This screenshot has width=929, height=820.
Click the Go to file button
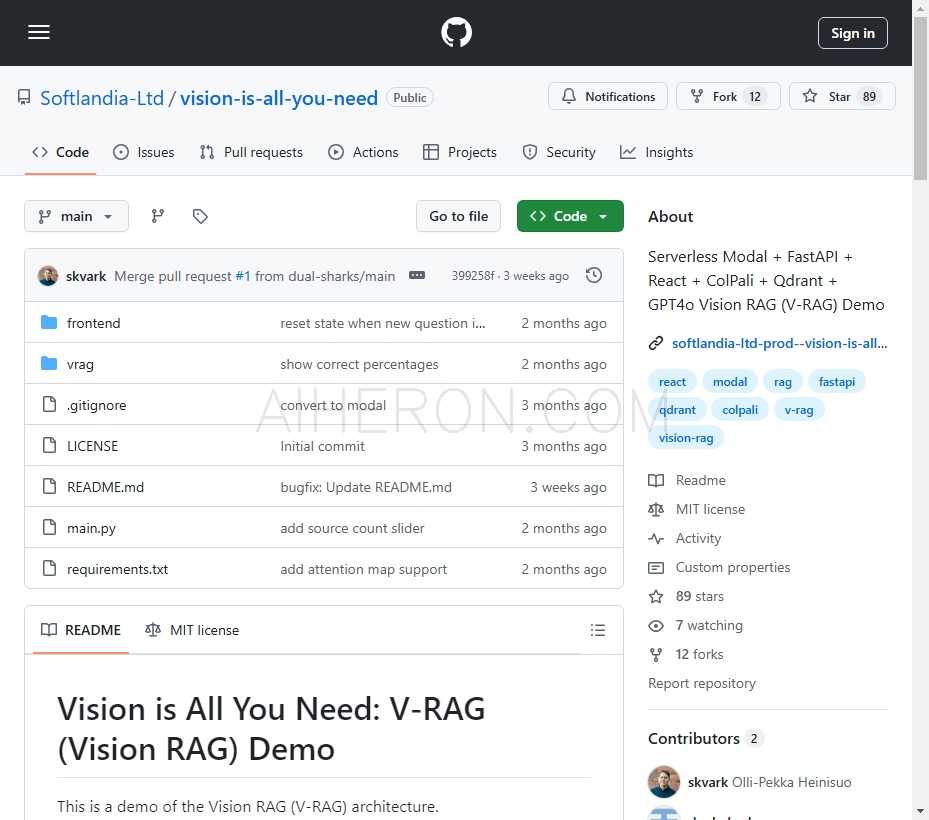[458, 216]
